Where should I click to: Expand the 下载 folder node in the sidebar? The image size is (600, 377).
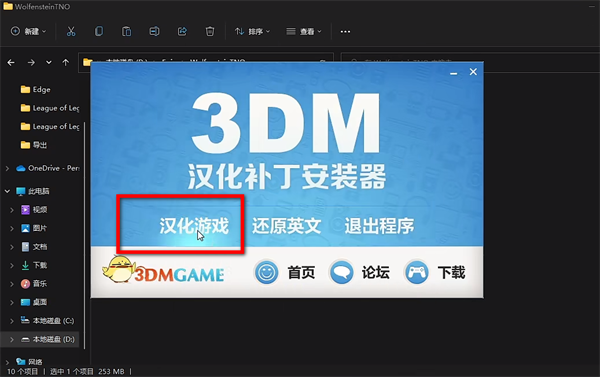(x=12, y=265)
